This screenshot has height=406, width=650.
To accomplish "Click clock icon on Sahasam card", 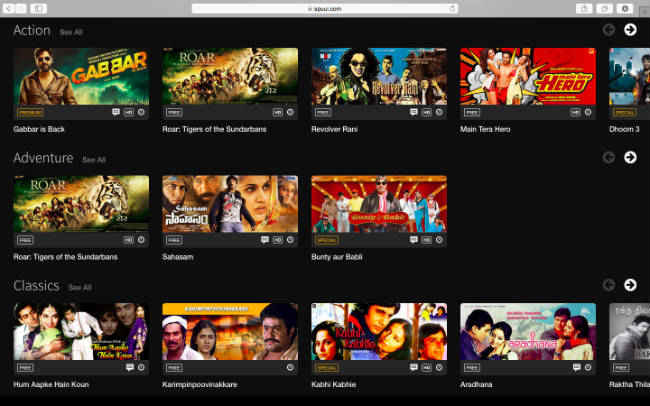I will [290, 240].
